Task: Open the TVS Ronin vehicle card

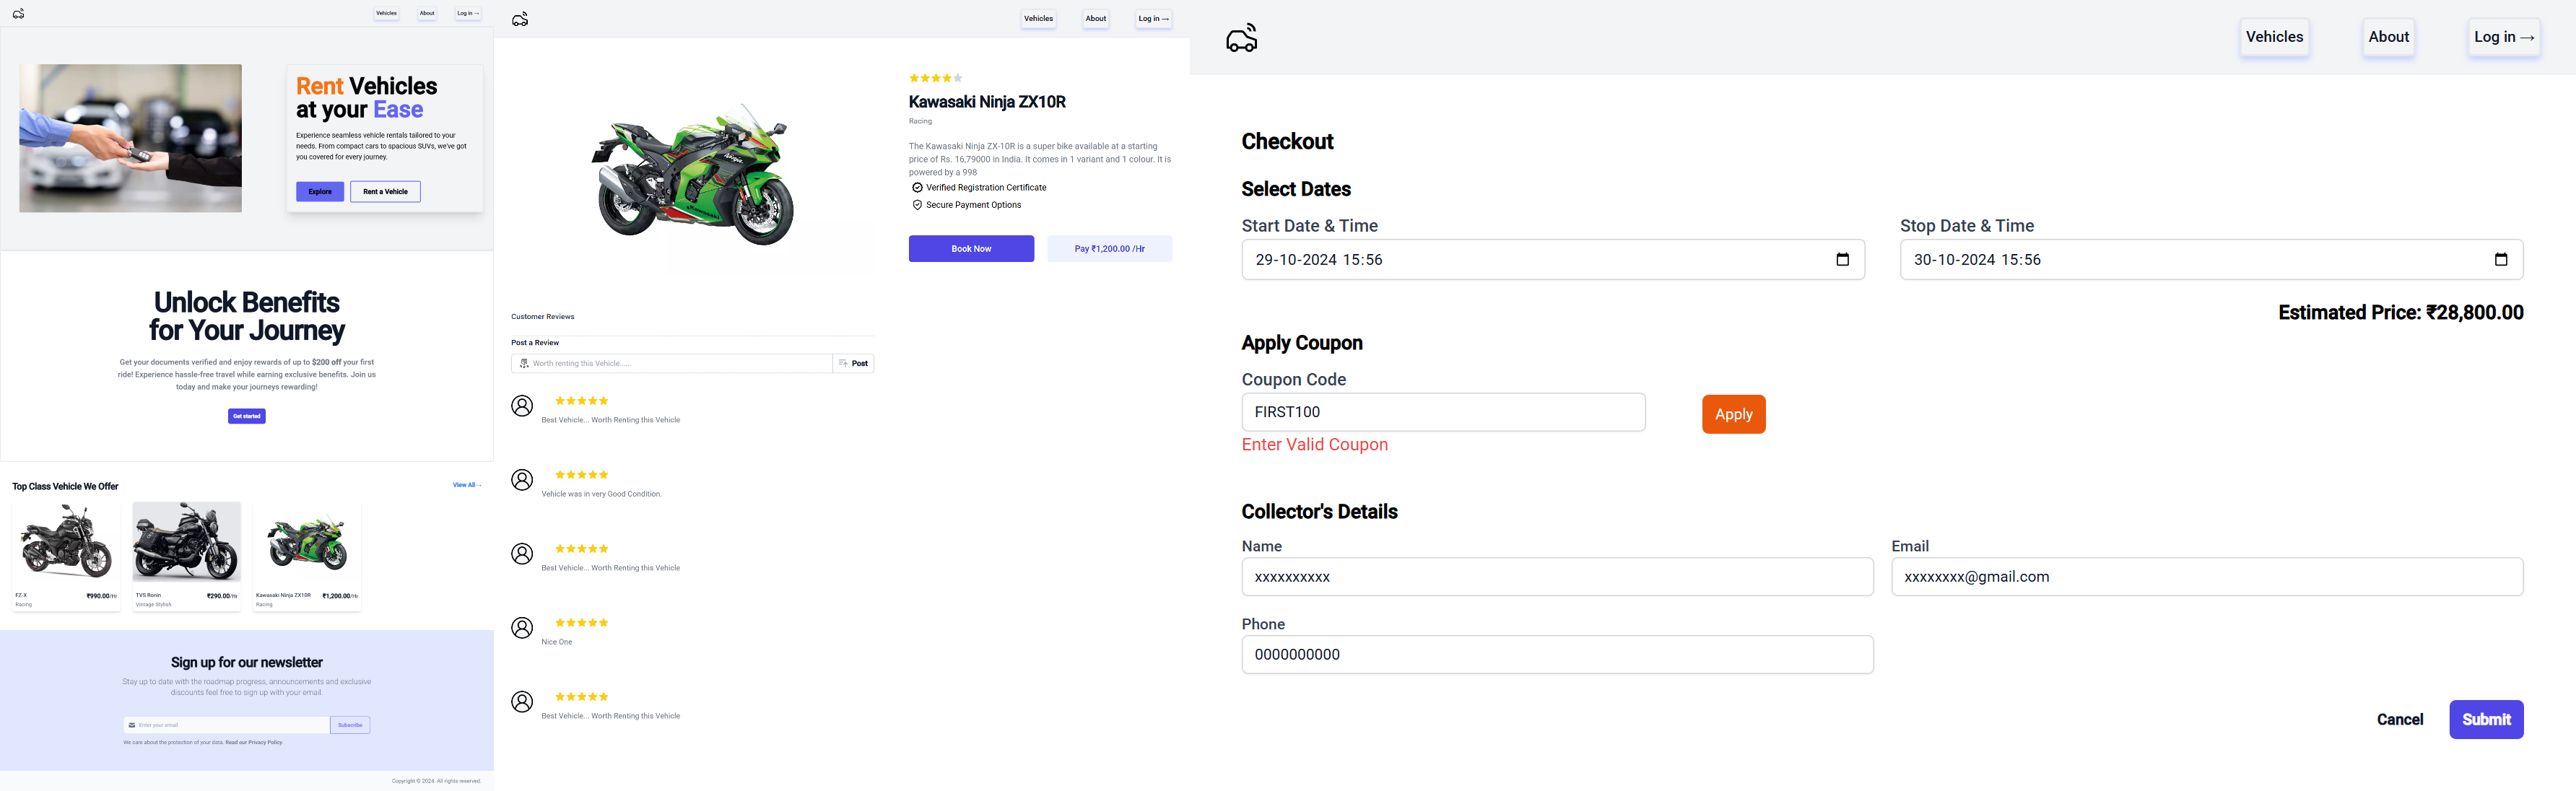Action: point(186,556)
